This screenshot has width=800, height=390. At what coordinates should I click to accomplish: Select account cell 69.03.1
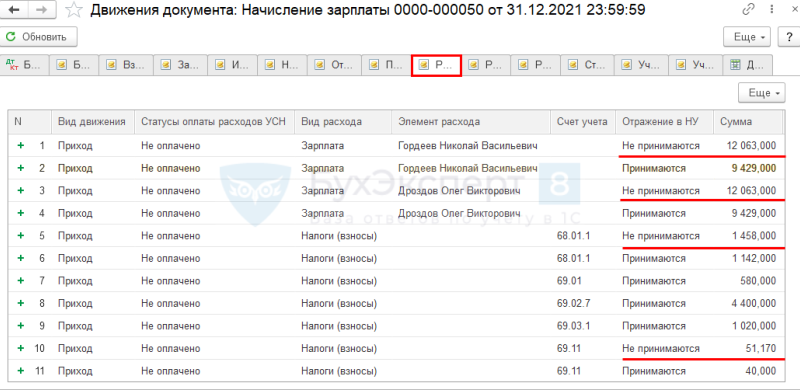coord(573,326)
